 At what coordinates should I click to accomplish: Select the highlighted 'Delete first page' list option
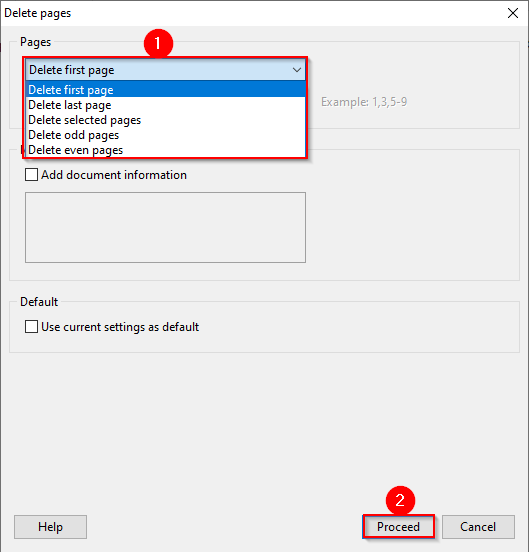point(165,90)
